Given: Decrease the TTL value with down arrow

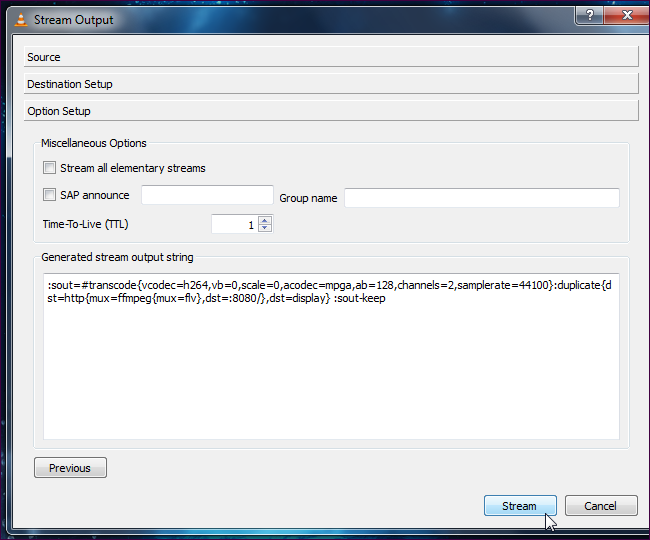Looking at the screenshot, I should click(265, 228).
